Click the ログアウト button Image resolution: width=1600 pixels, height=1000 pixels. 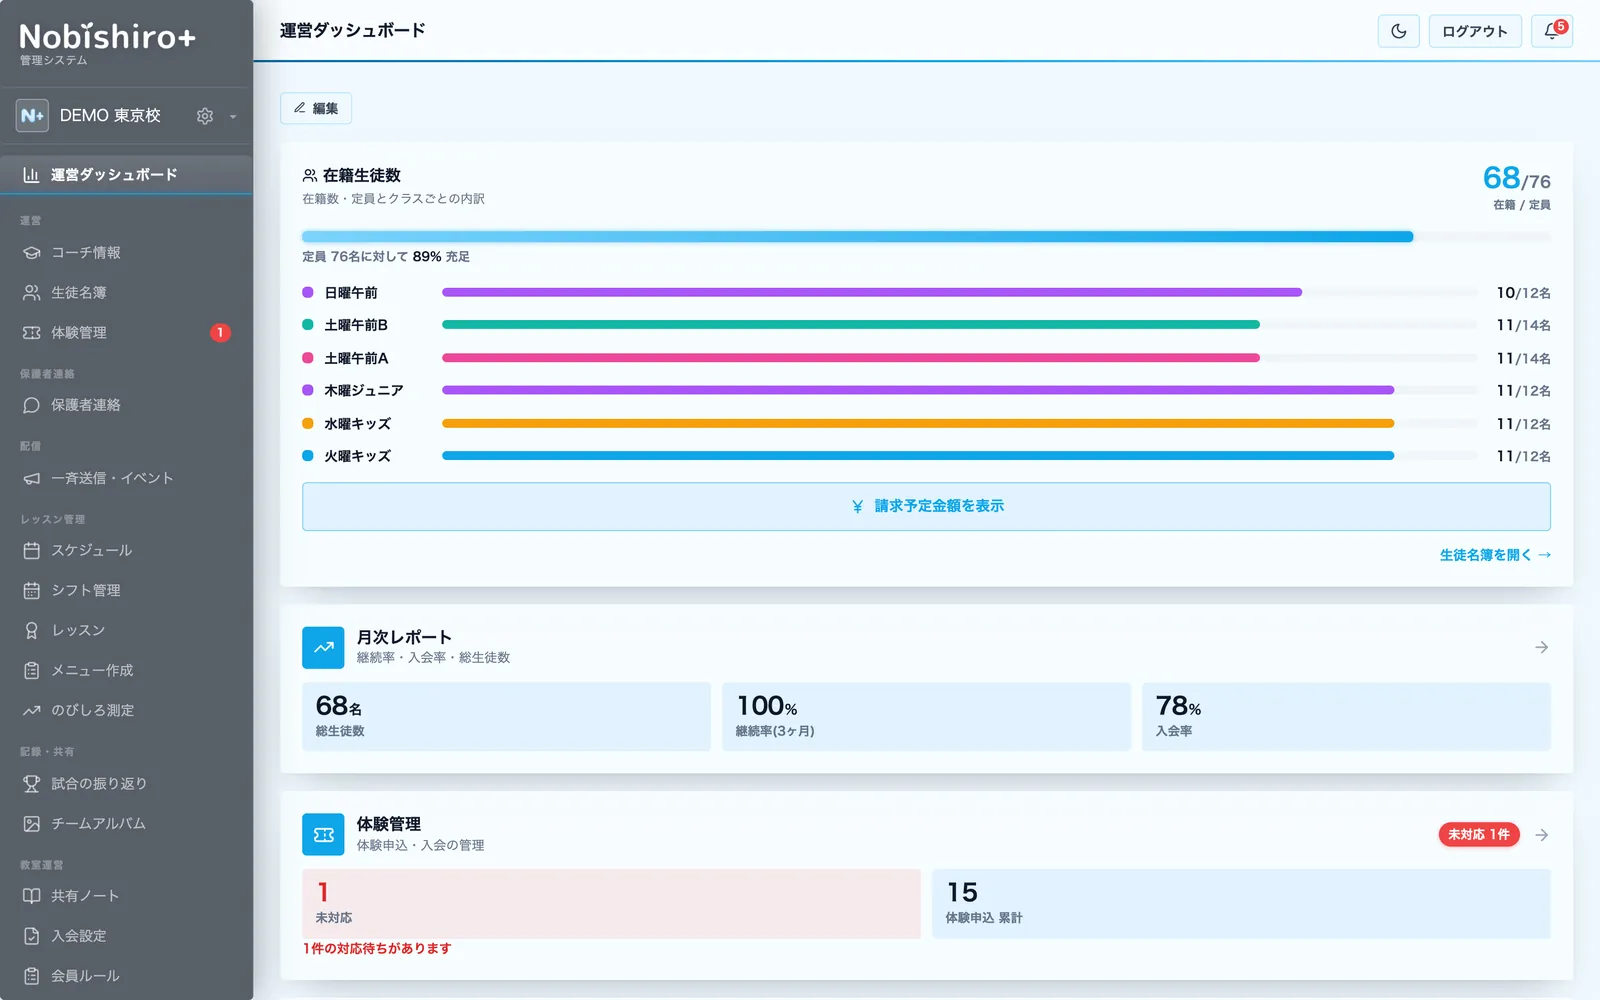[1475, 31]
